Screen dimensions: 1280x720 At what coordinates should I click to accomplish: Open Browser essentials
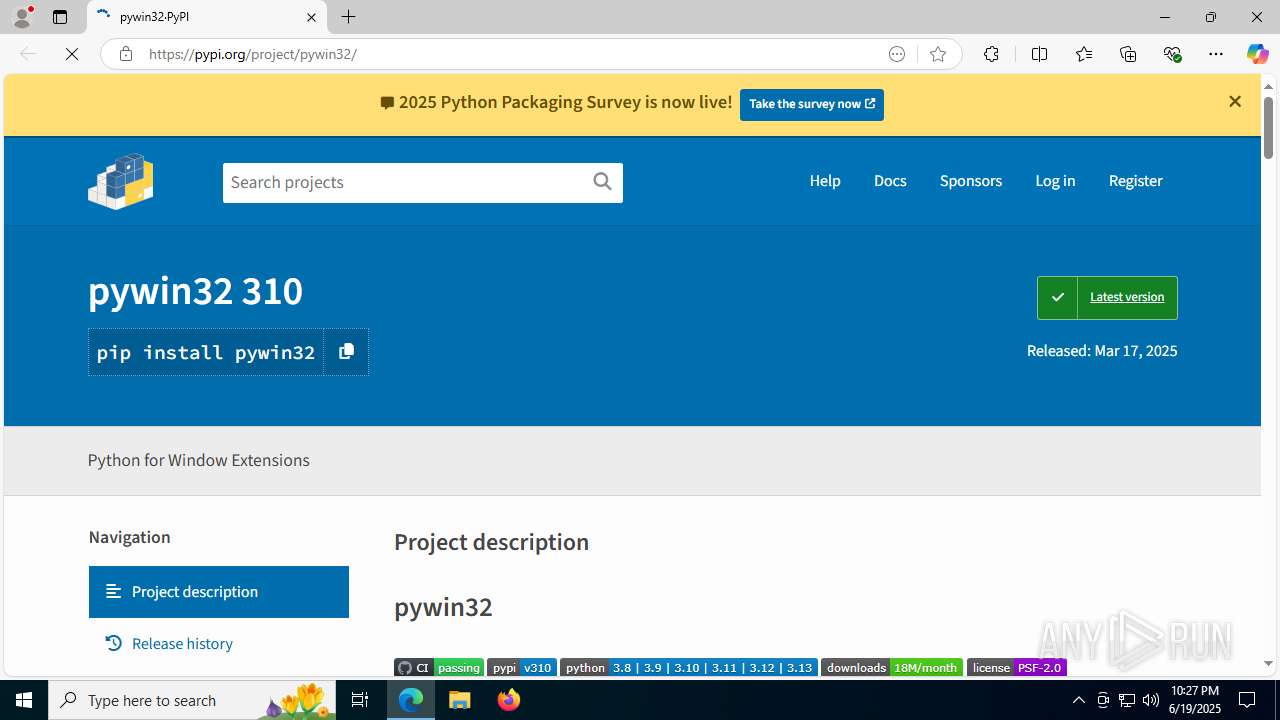click(1172, 54)
